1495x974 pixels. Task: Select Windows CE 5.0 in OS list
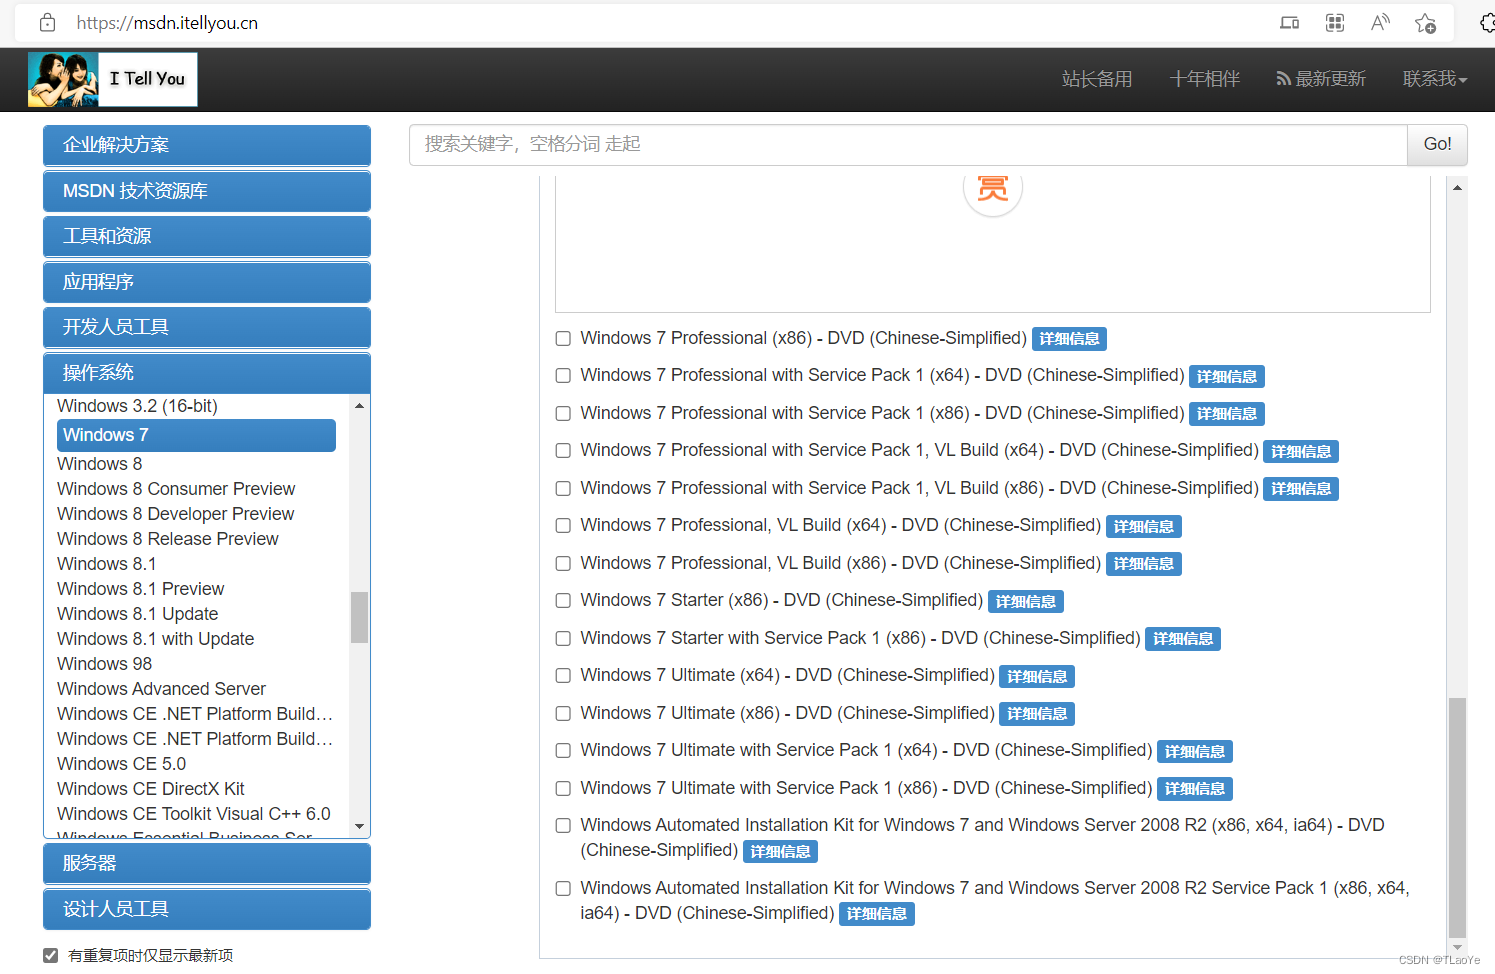(122, 764)
